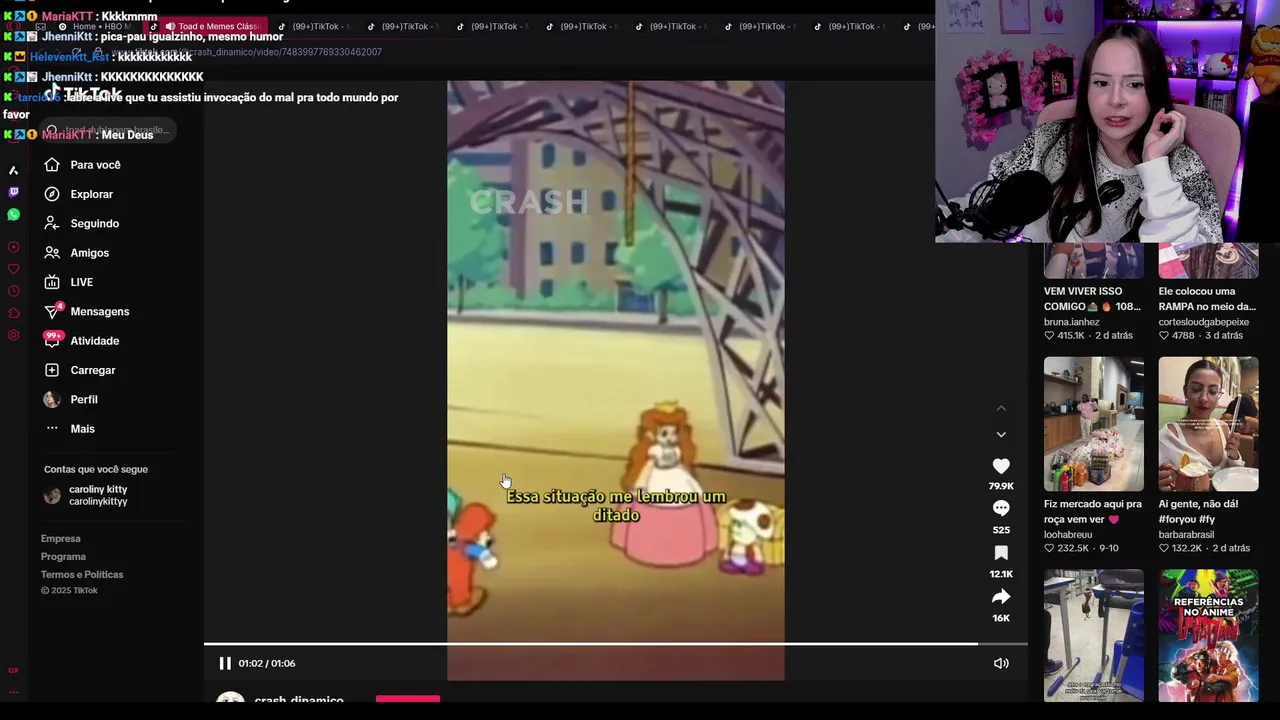Open Carregar upload option

[x=80, y=370]
